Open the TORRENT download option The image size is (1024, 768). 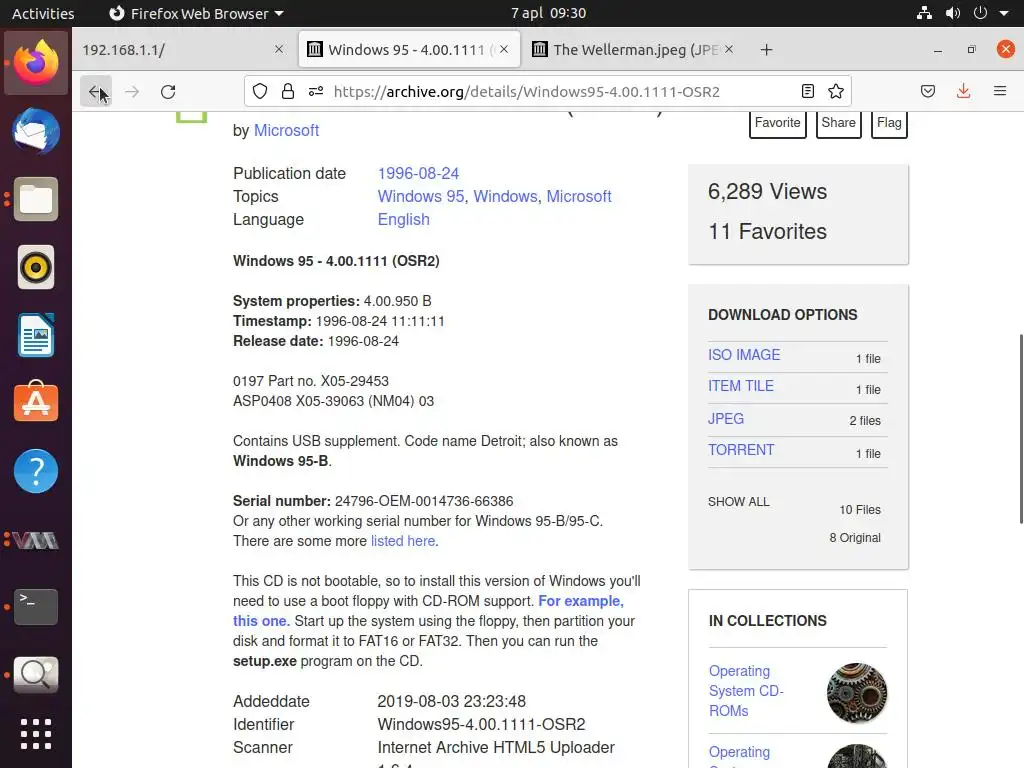(x=741, y=451)
